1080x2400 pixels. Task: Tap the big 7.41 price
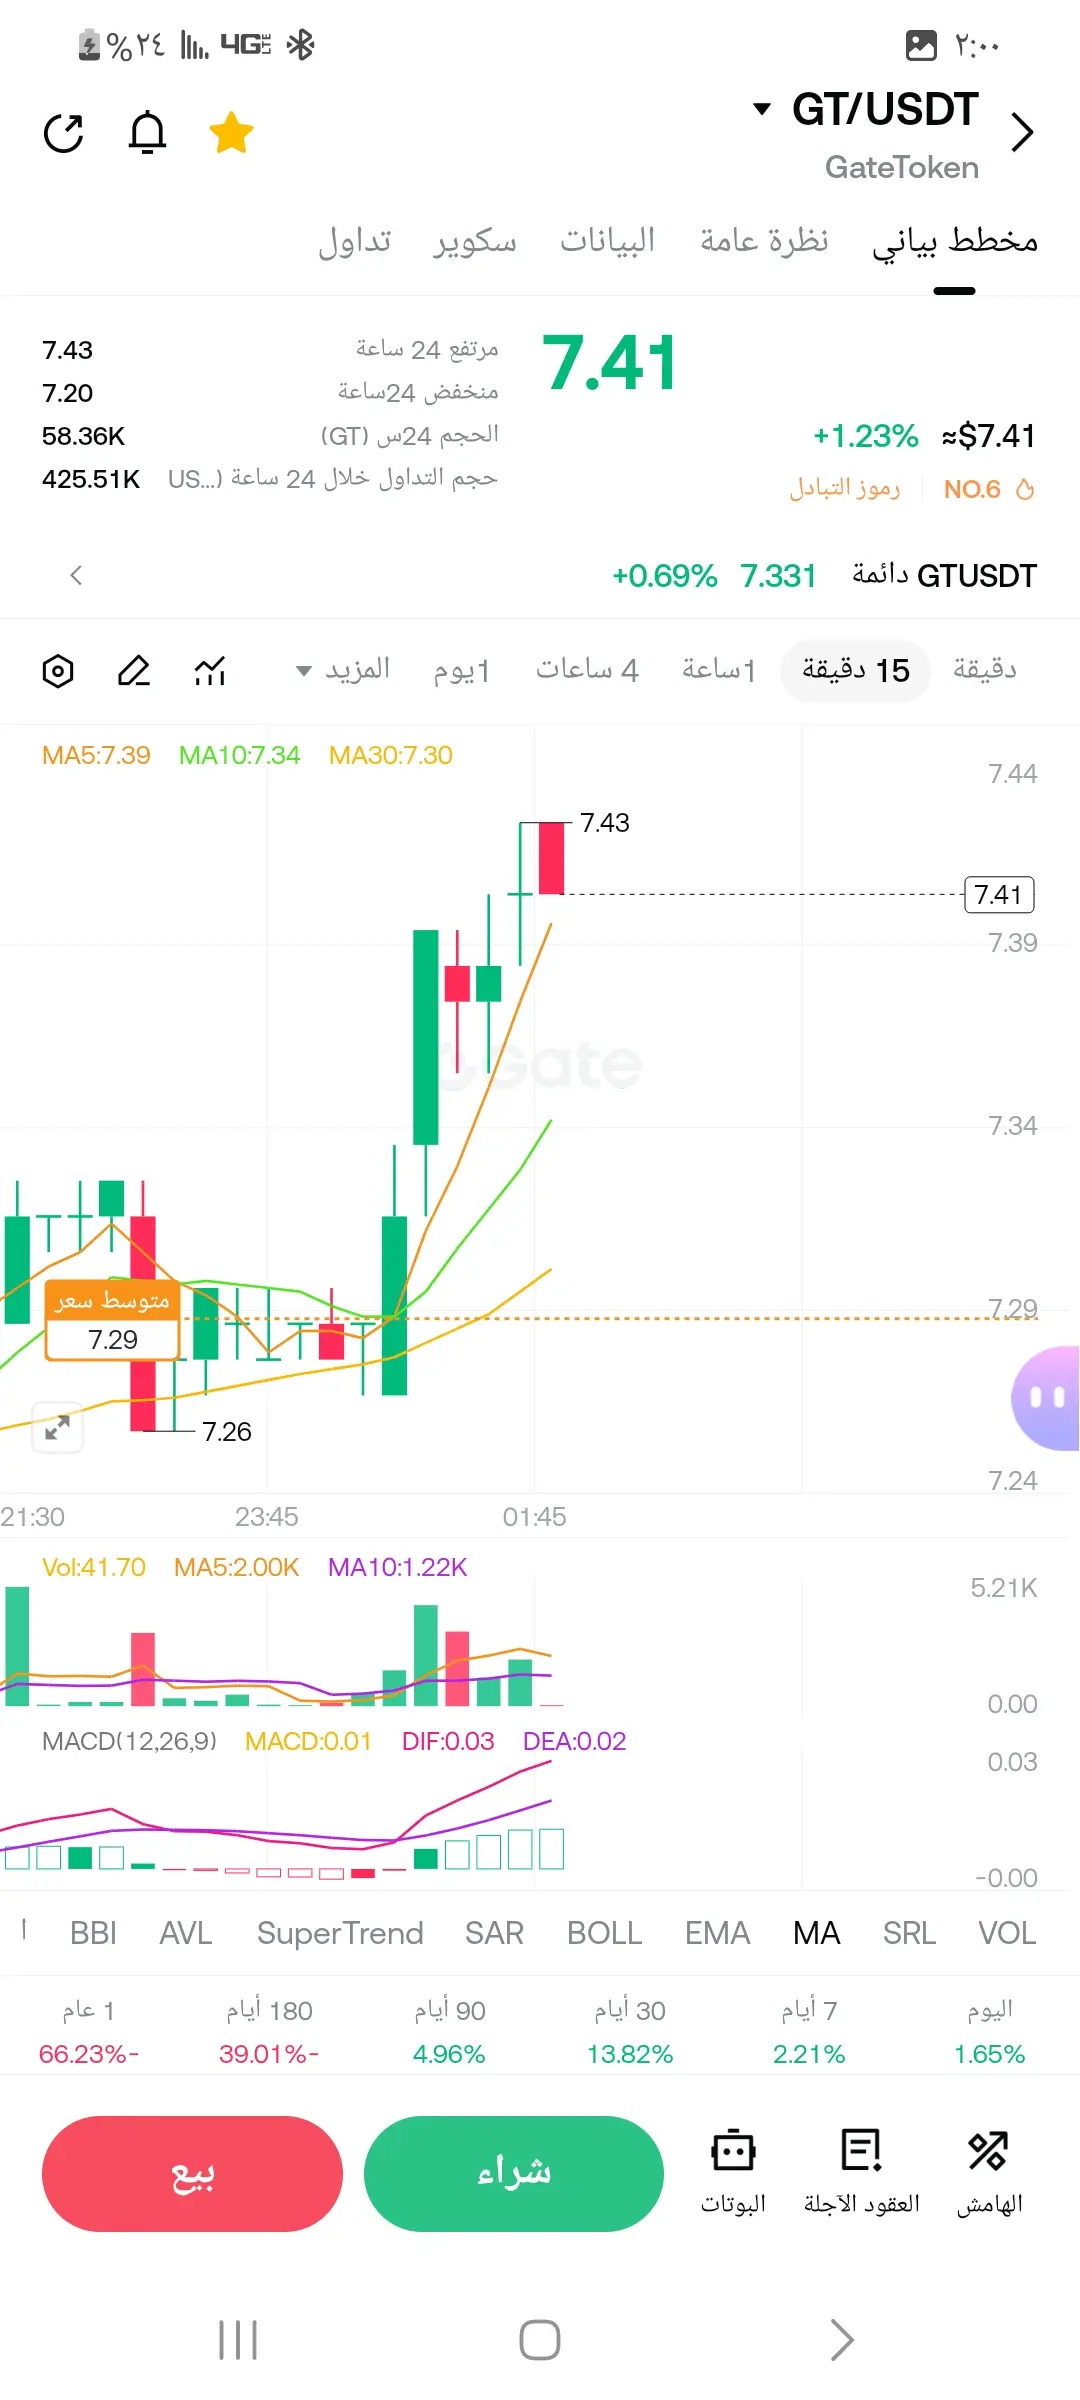pyautogui.click(x=609, y=362)
